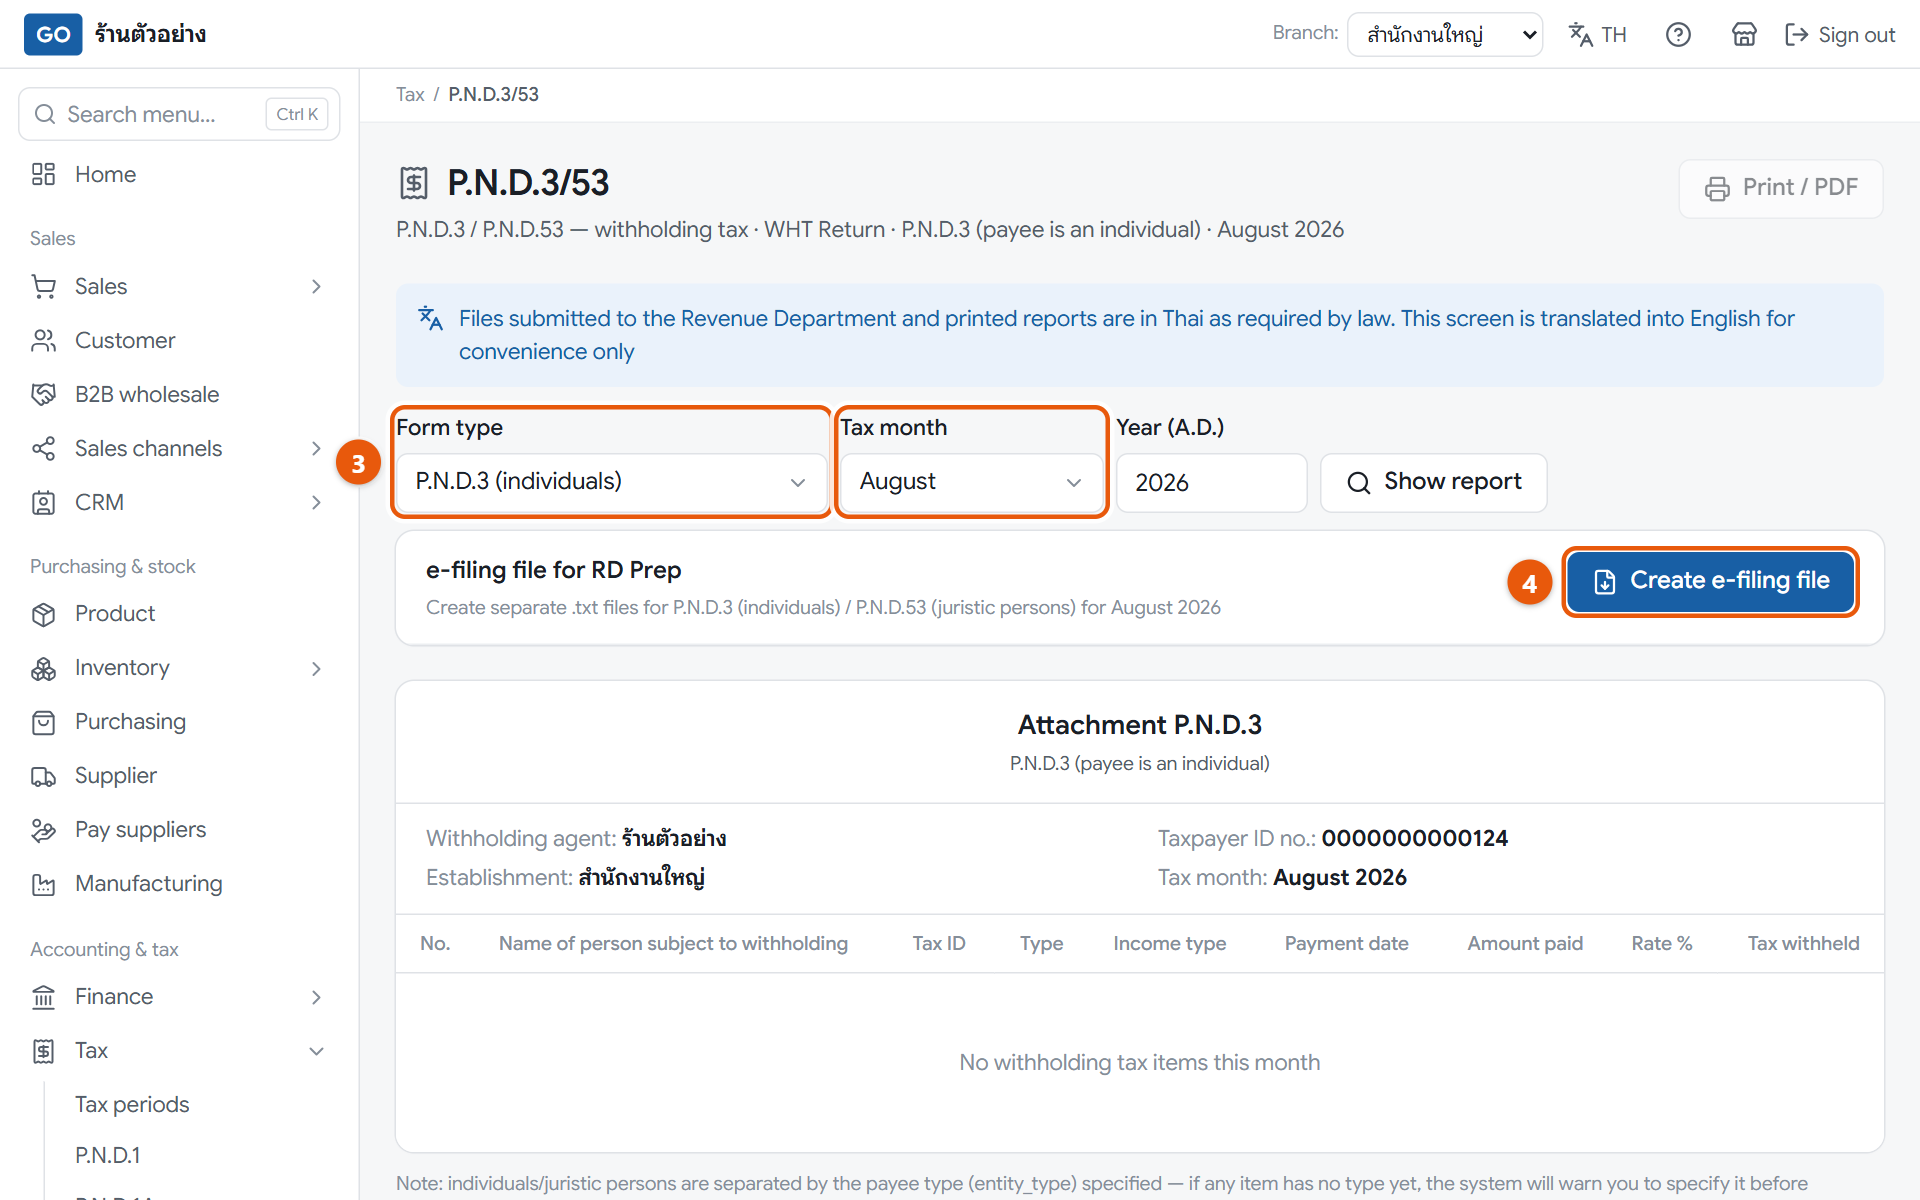Open the store icon in the top bar

click(x=1744, y=35)
